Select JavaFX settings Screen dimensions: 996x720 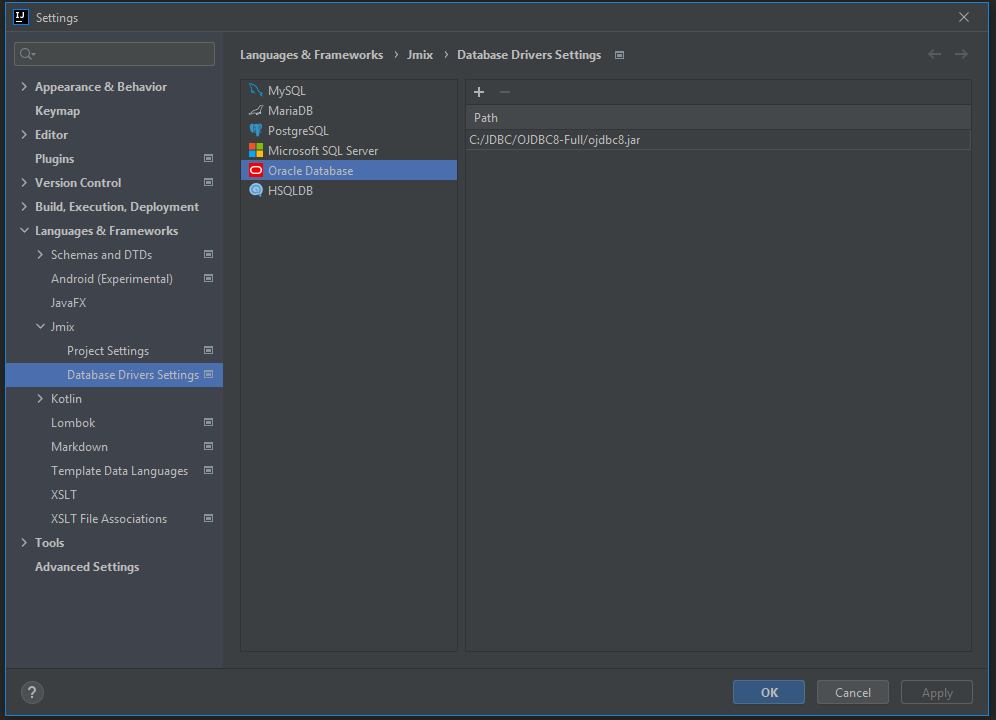click(69, 302)
